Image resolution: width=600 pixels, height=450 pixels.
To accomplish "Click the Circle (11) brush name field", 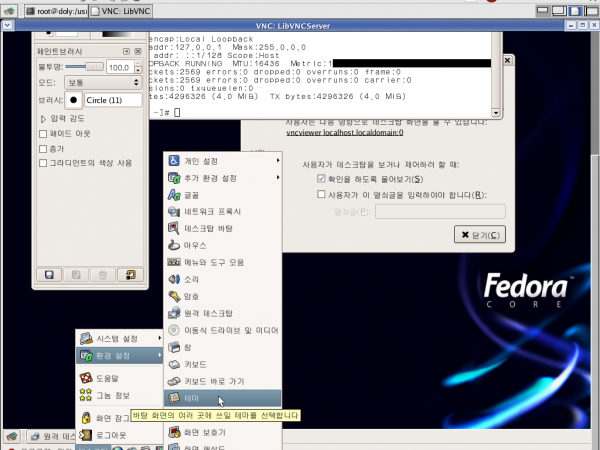I will click(113, 100).
